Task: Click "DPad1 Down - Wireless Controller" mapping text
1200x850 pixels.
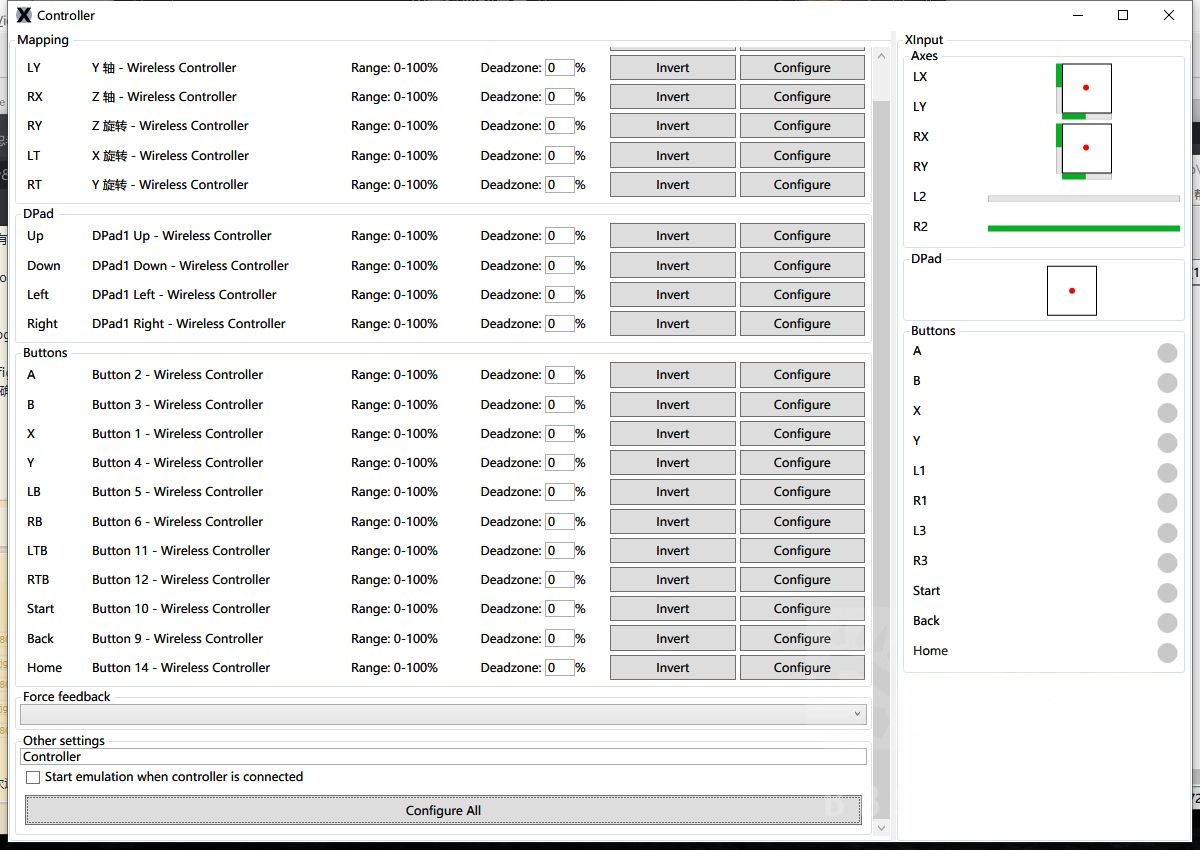Action: (x=190, y=266)
